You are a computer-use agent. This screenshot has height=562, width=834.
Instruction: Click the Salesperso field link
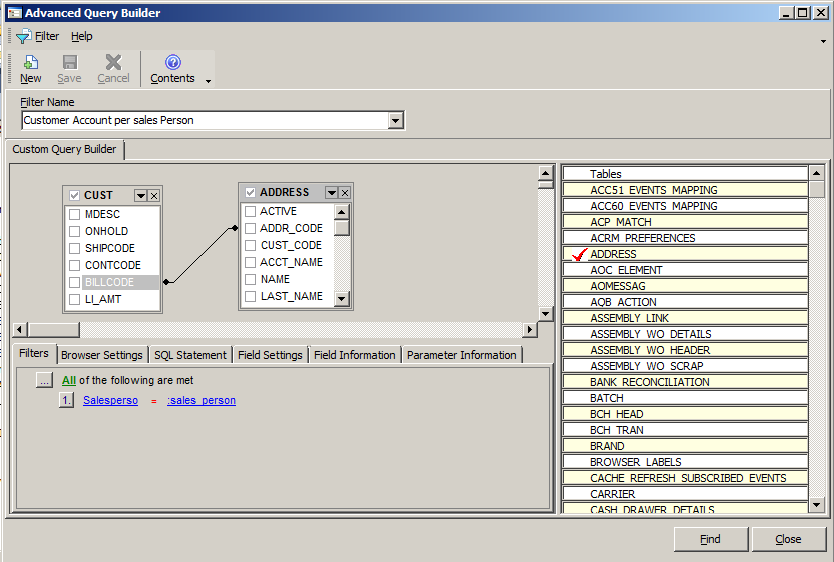[x=110, y=400]
